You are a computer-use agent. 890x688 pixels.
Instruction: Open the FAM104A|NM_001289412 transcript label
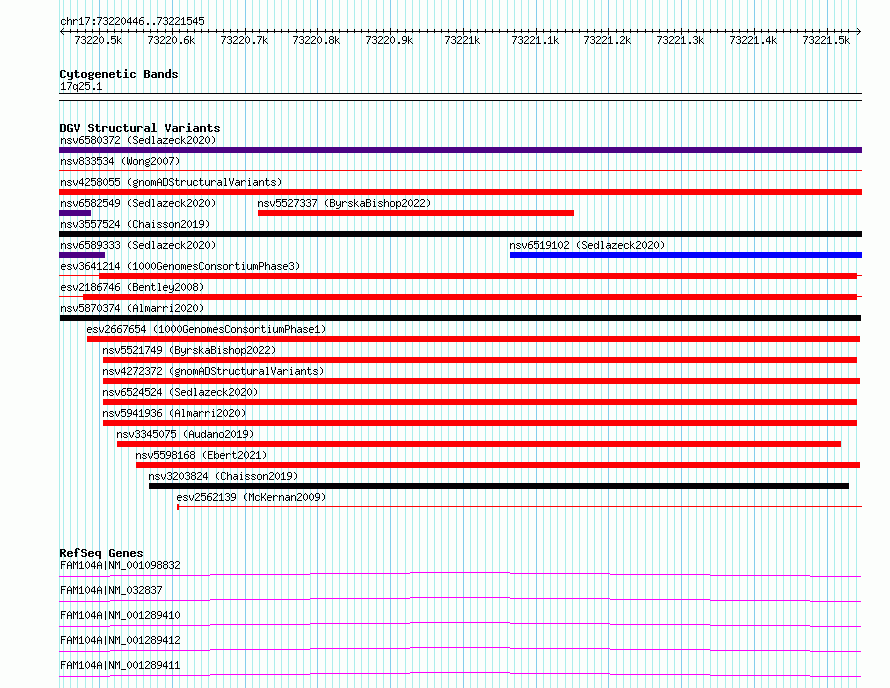120,640
